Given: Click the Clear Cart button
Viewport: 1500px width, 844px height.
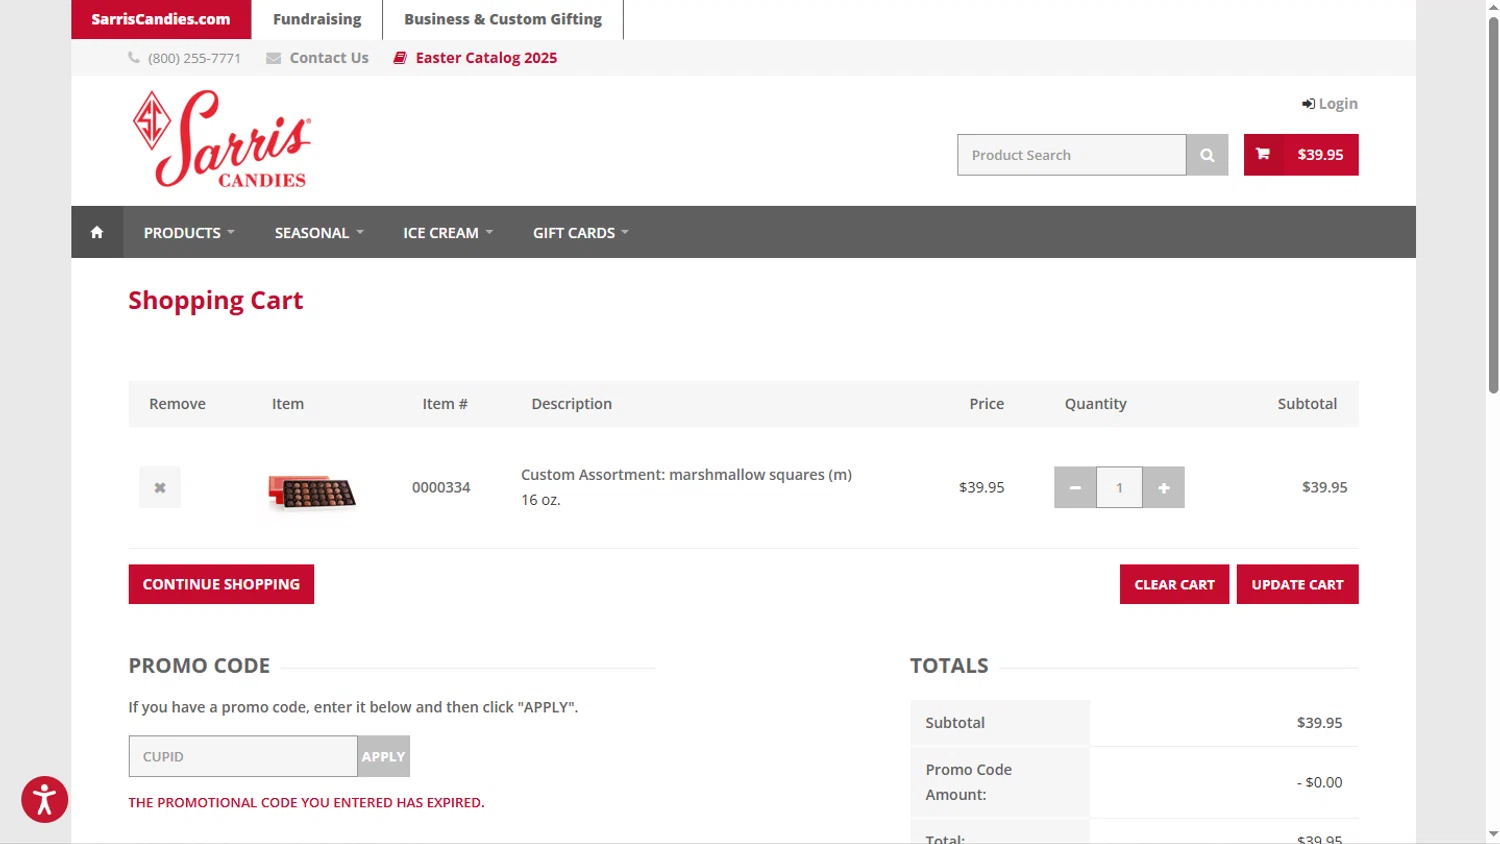Looking at the screenshot, I should 1174,584.
